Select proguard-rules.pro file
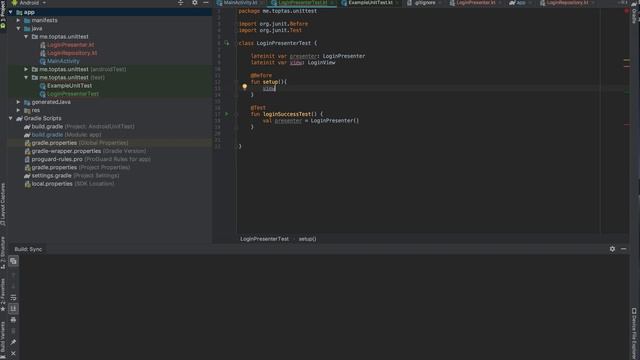The height and width of the screenshot is (360, 640). 91,159
